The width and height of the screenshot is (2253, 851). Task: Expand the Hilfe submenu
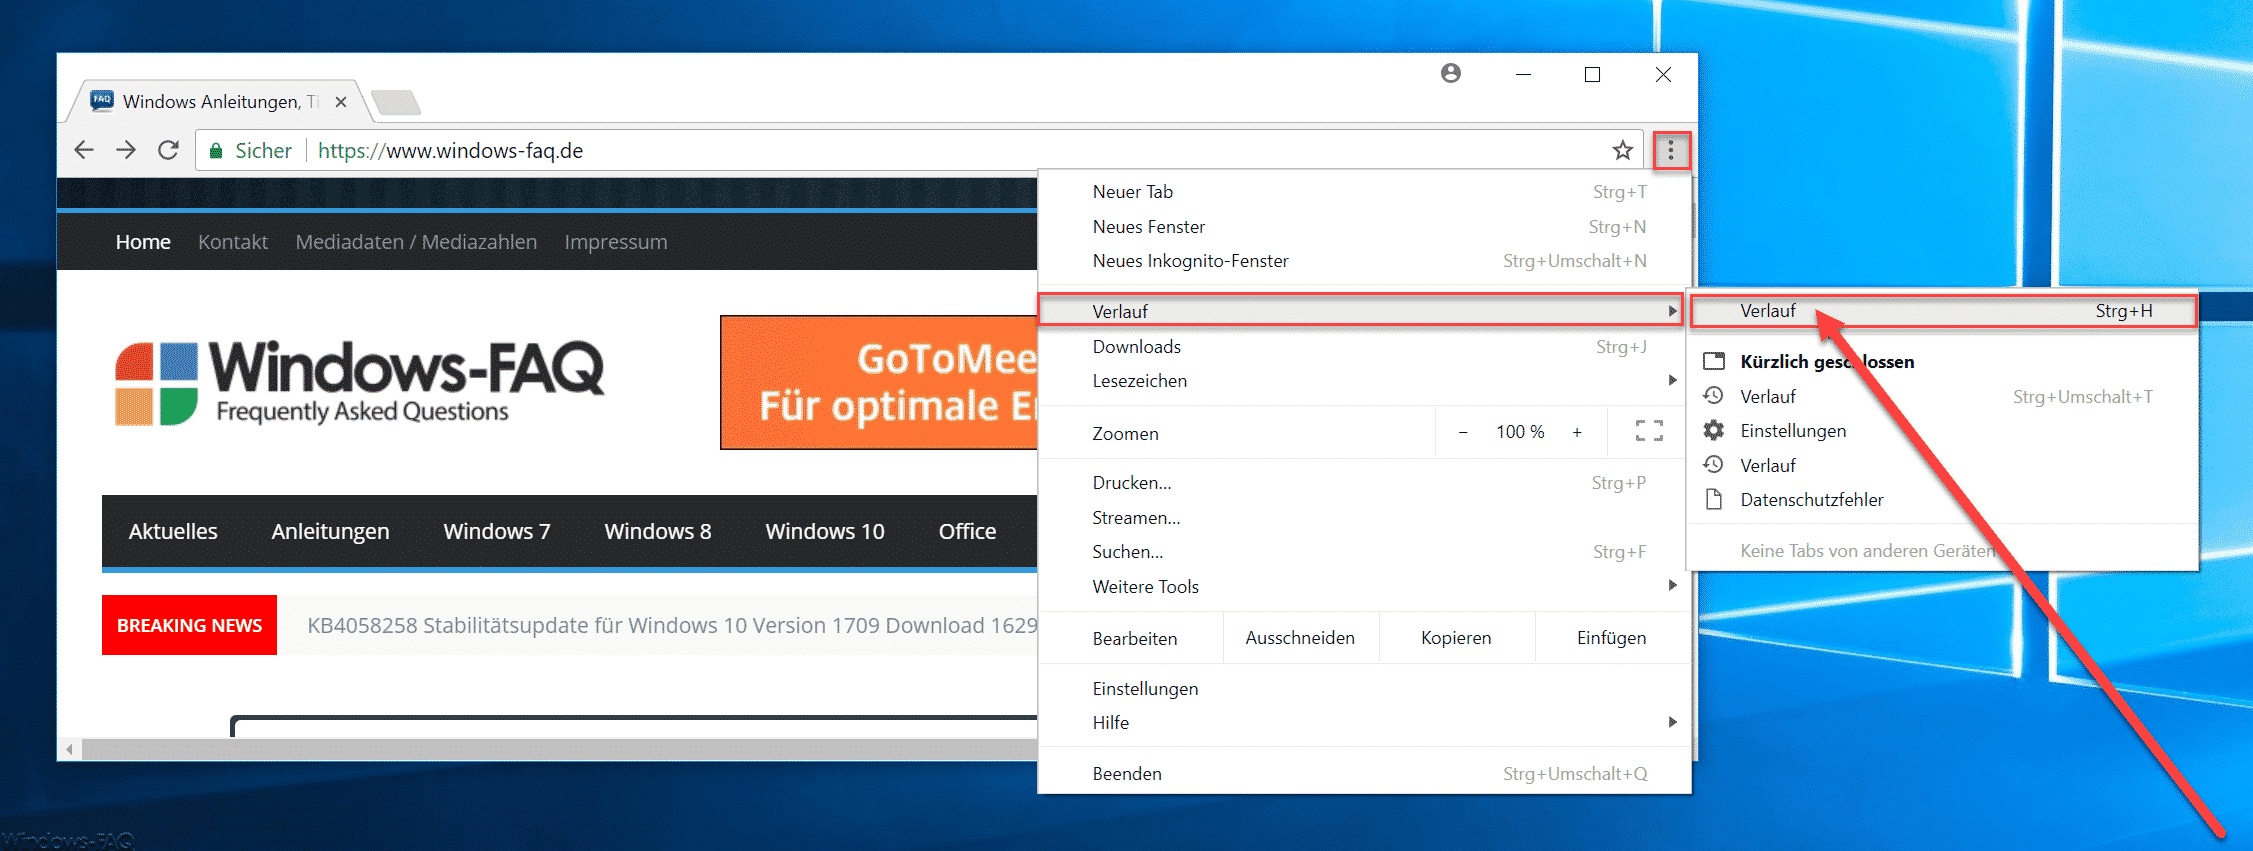coord(1364,722)
